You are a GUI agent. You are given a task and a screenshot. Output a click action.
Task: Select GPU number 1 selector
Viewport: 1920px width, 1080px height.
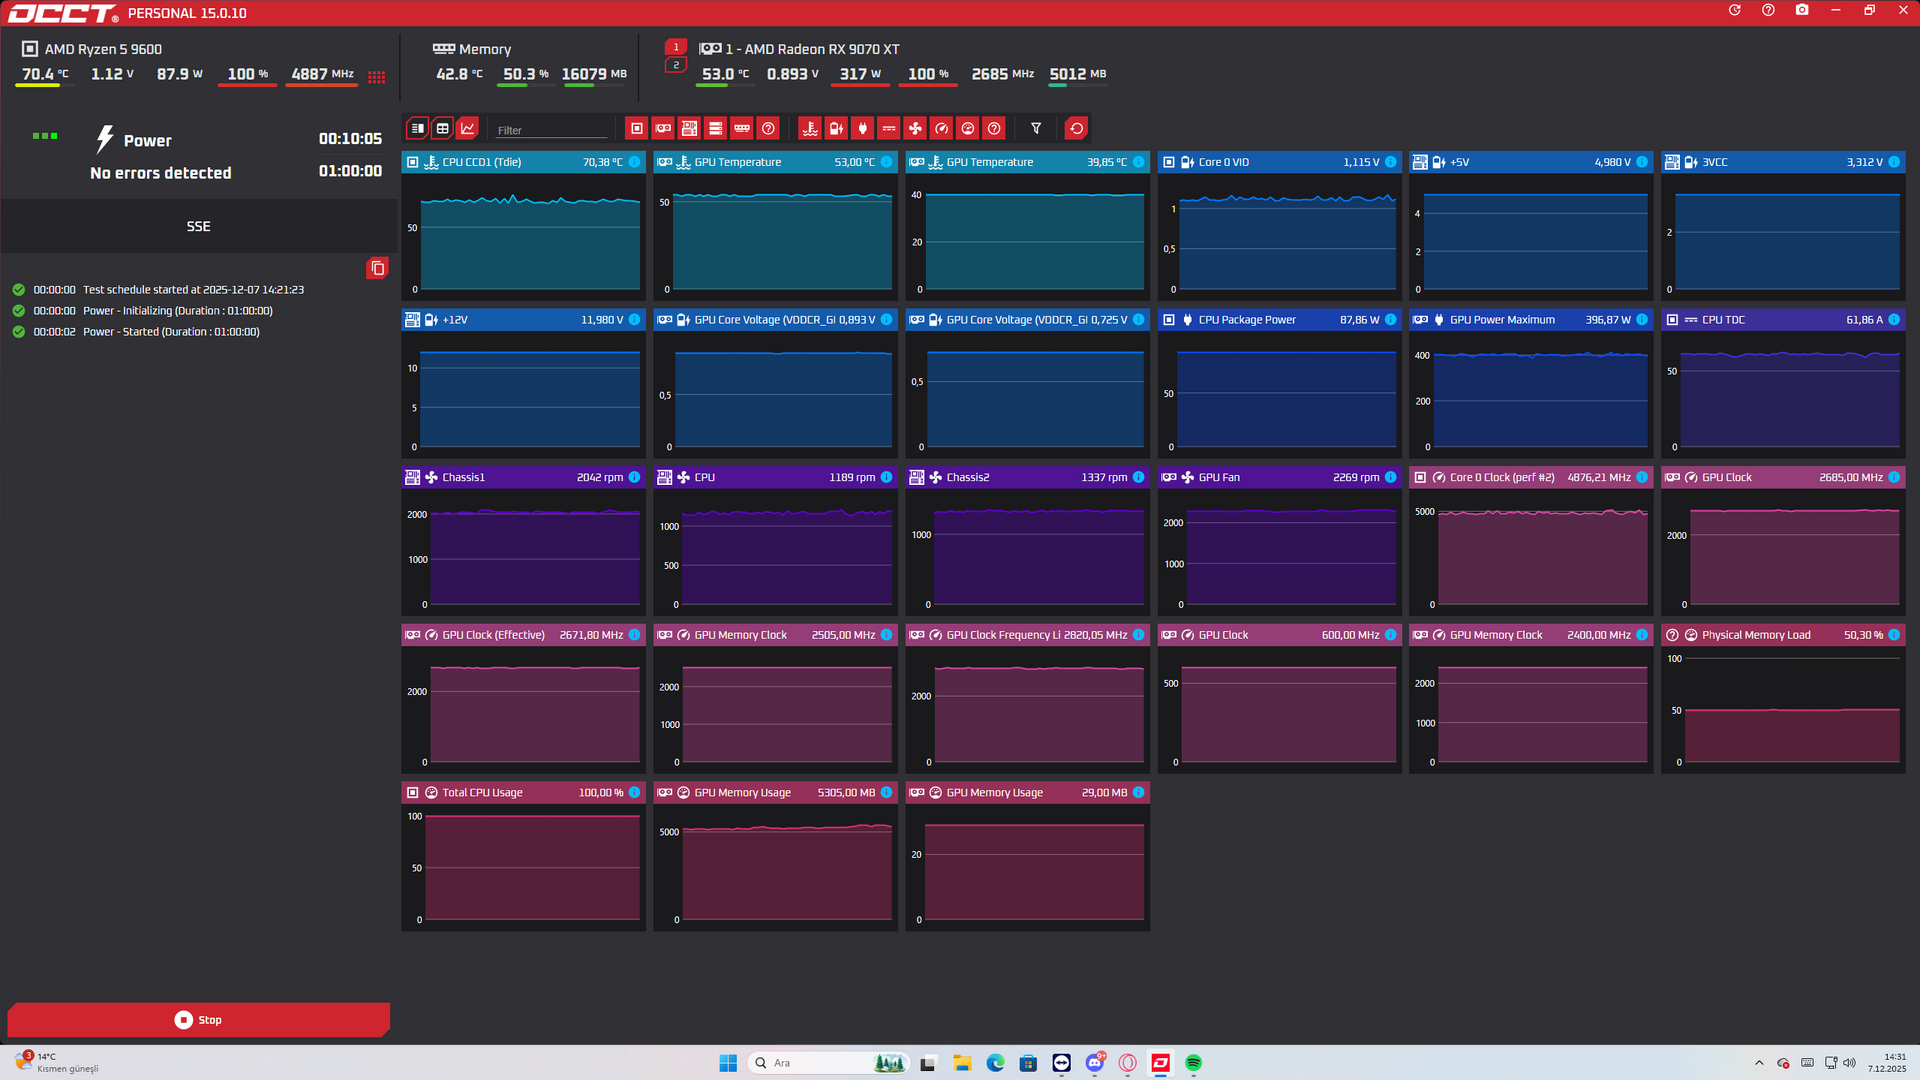point(675,47)
